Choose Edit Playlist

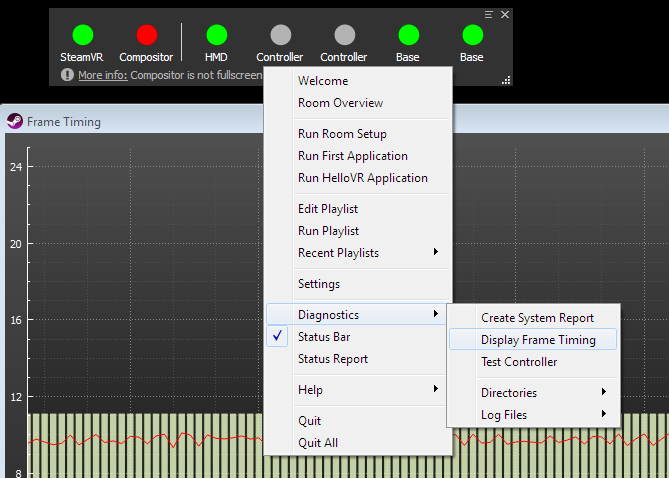coord(358,209)
